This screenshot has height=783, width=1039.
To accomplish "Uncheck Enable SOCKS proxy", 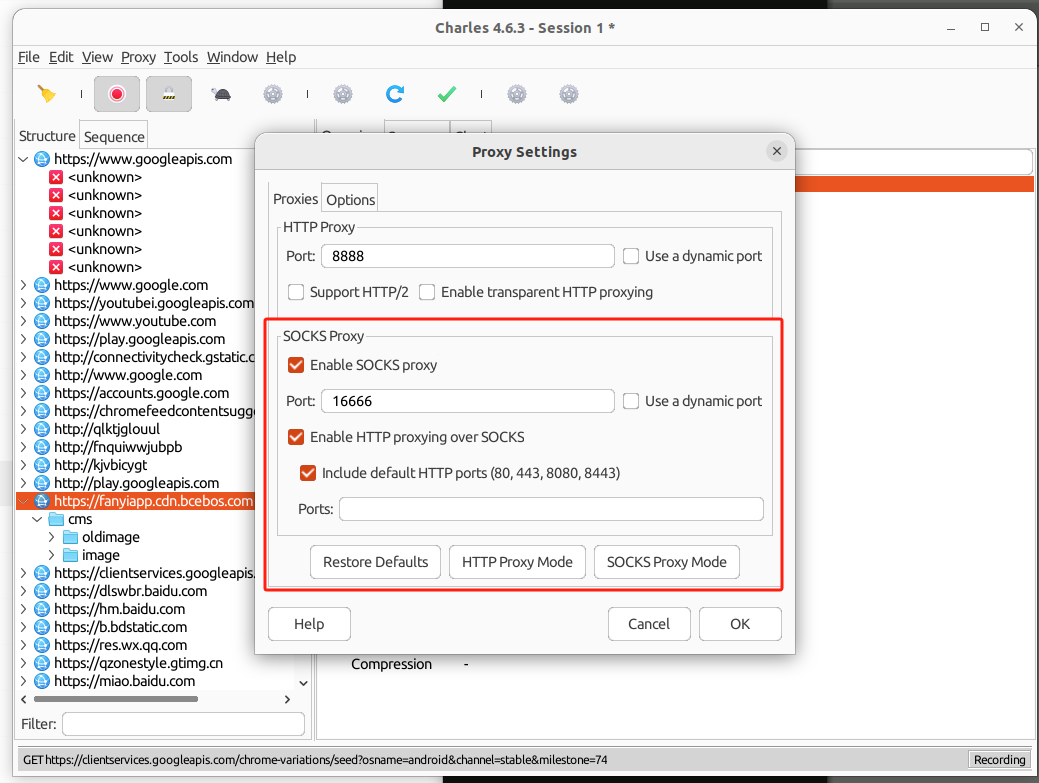I will pos(296,365).
